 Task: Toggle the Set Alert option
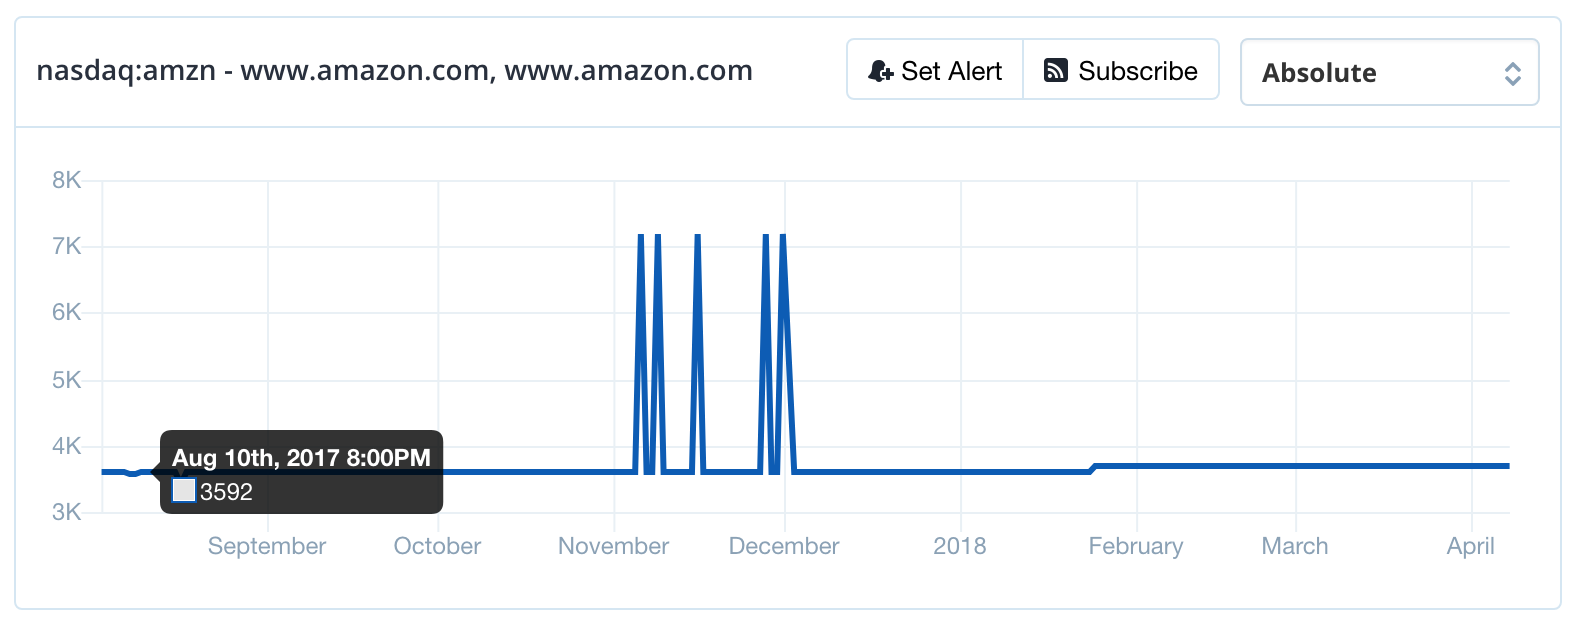click(934, 70)
